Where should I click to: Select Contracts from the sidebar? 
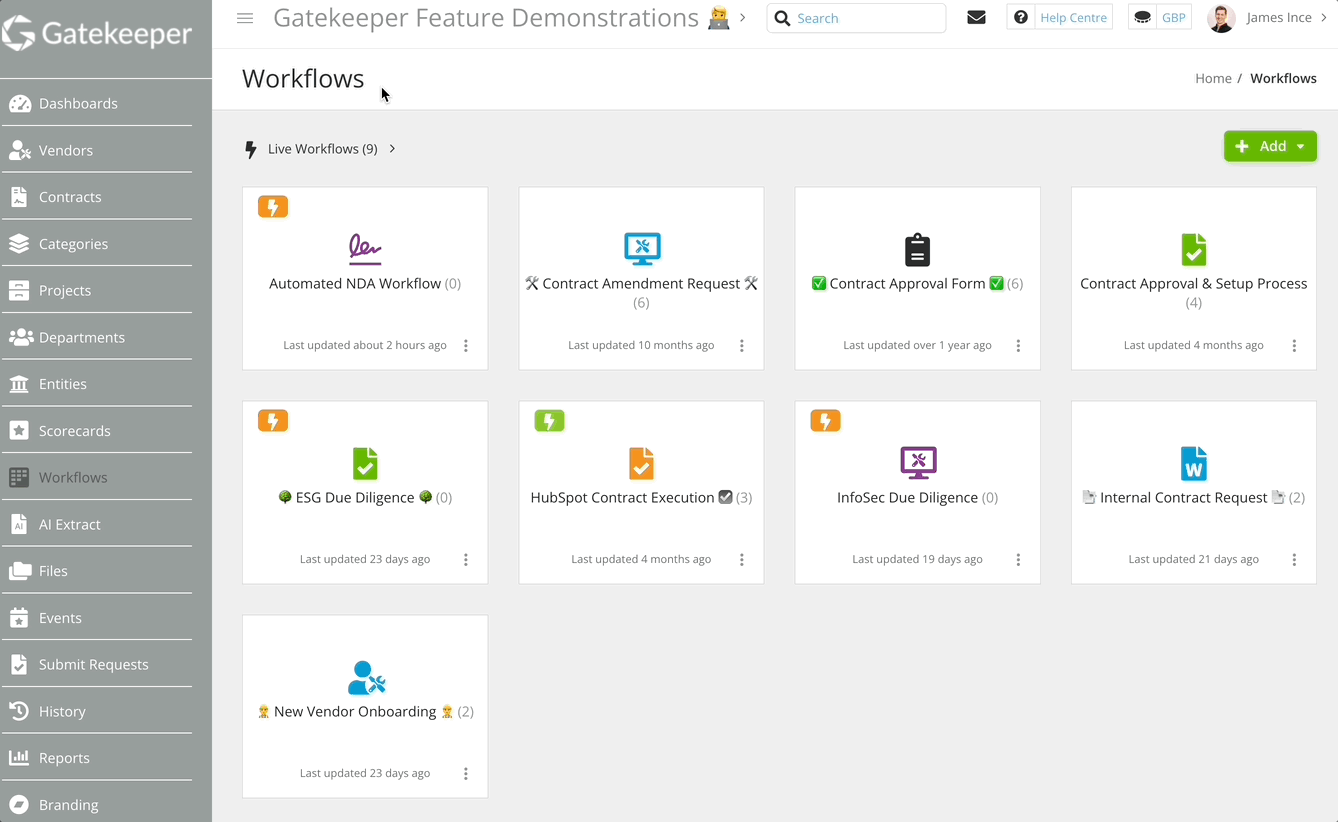(70, 197)
